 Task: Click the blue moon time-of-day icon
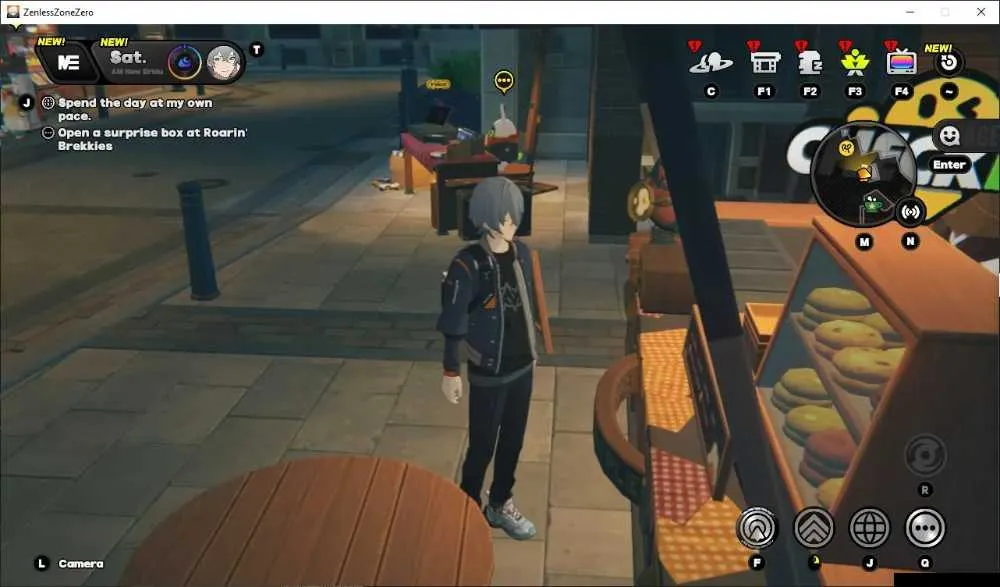184,63
